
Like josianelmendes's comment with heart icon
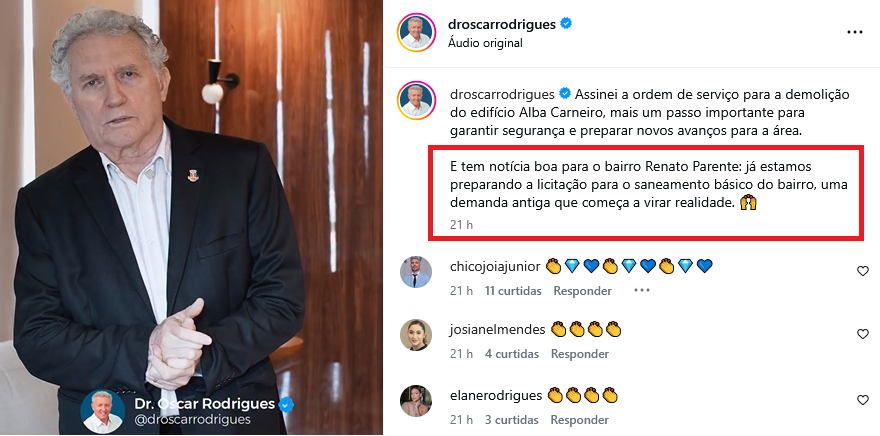(863, 334)
